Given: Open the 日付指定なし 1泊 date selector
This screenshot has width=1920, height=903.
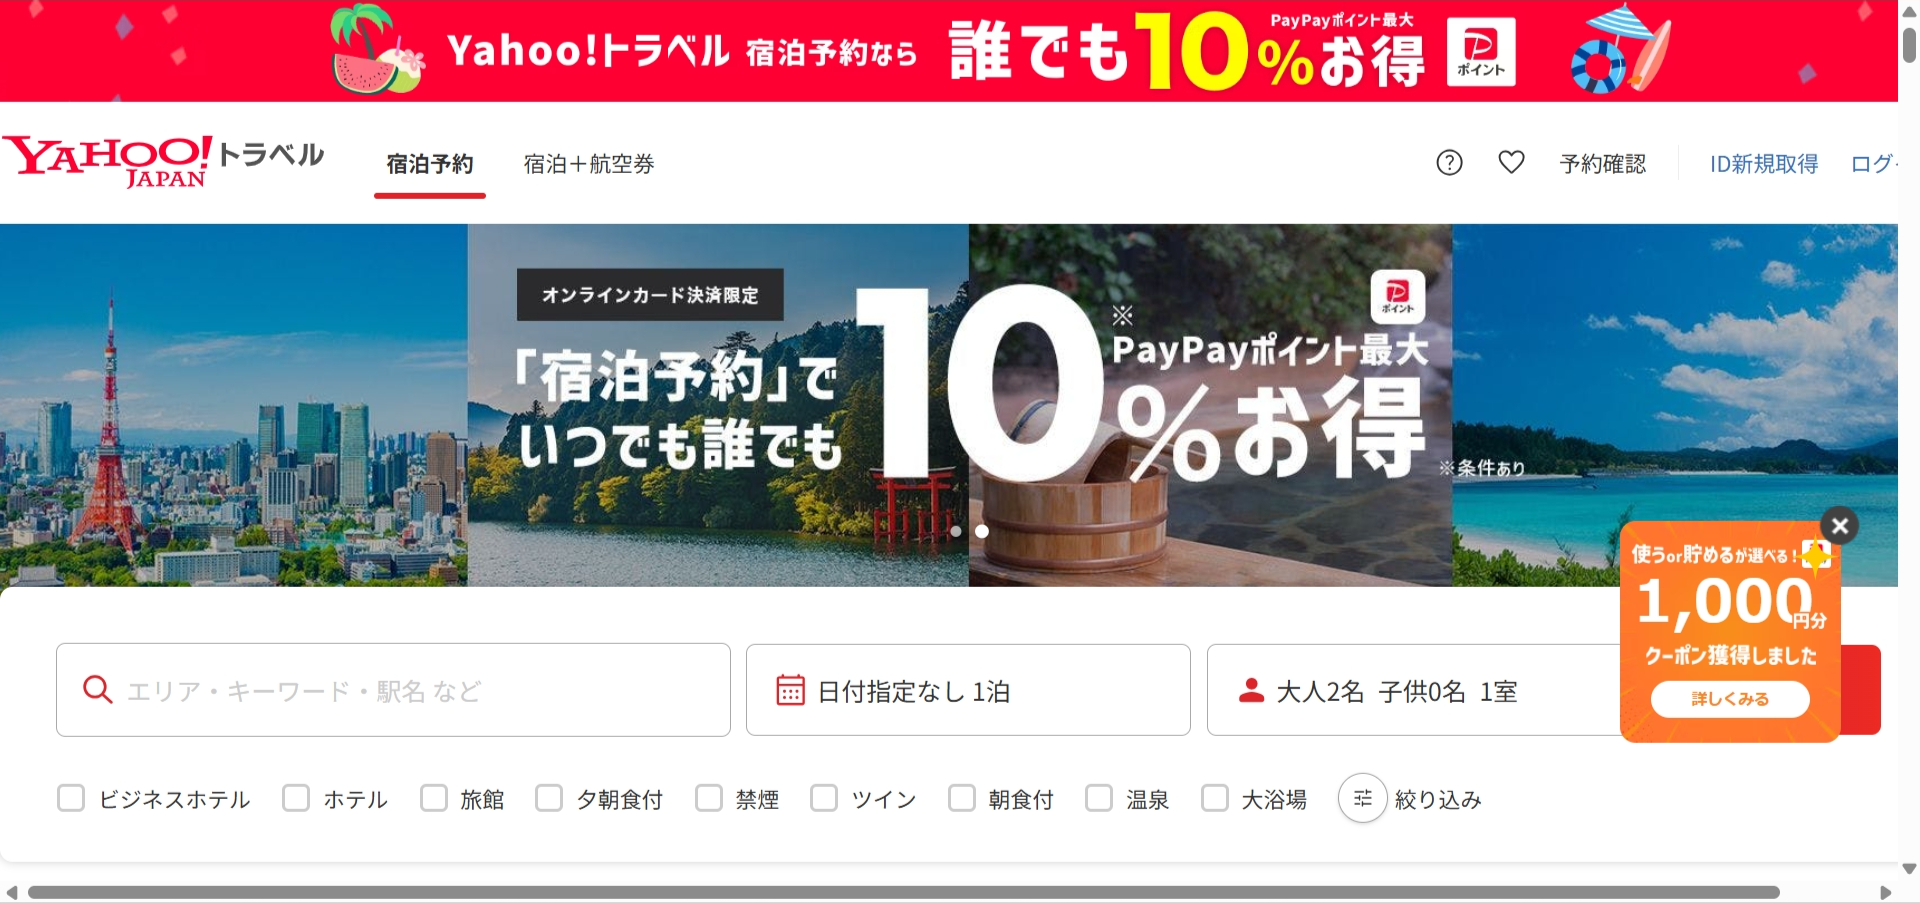Looking at the screenshot, I should point(968,690).
